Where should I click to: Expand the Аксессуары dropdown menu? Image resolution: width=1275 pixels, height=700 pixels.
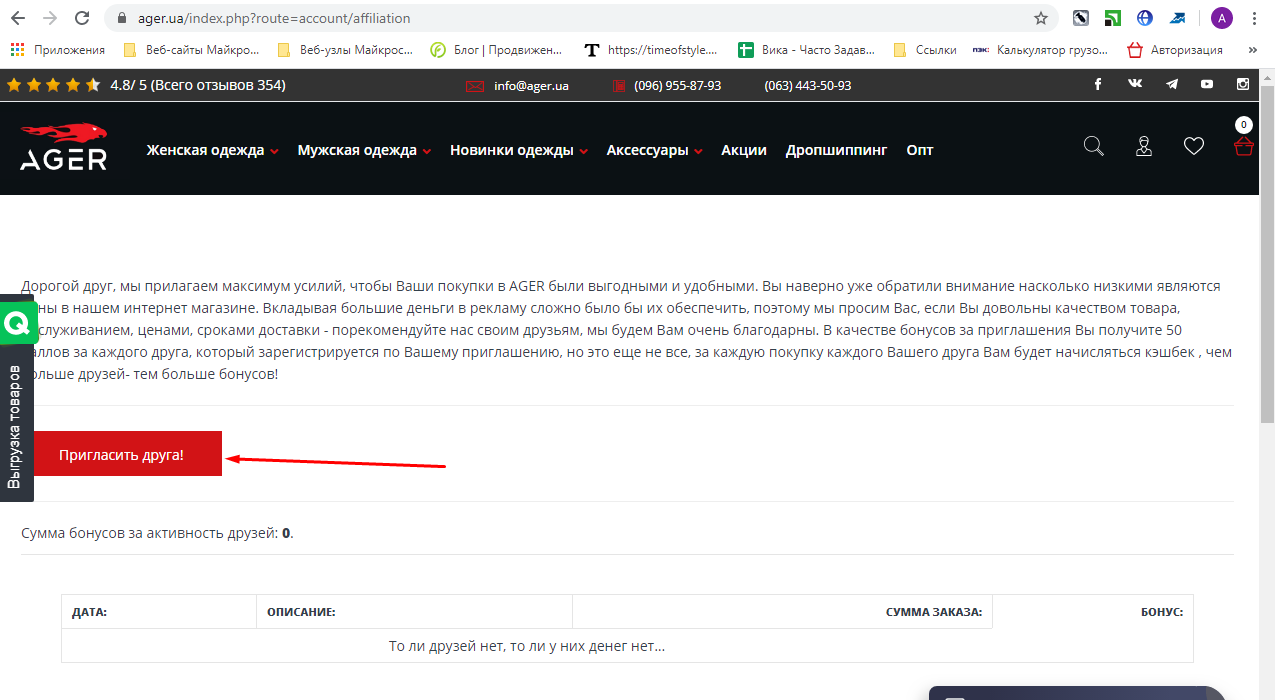point(654,150)
